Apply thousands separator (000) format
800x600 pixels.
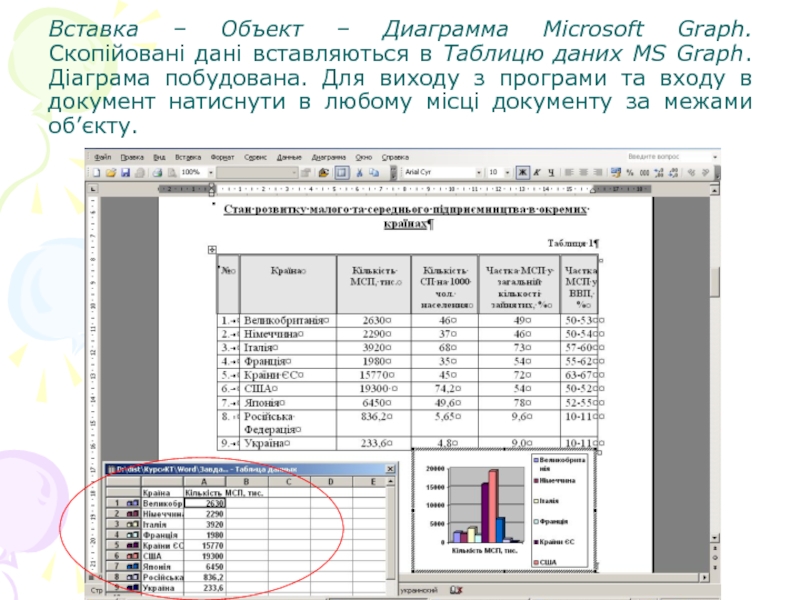(644, 173)
